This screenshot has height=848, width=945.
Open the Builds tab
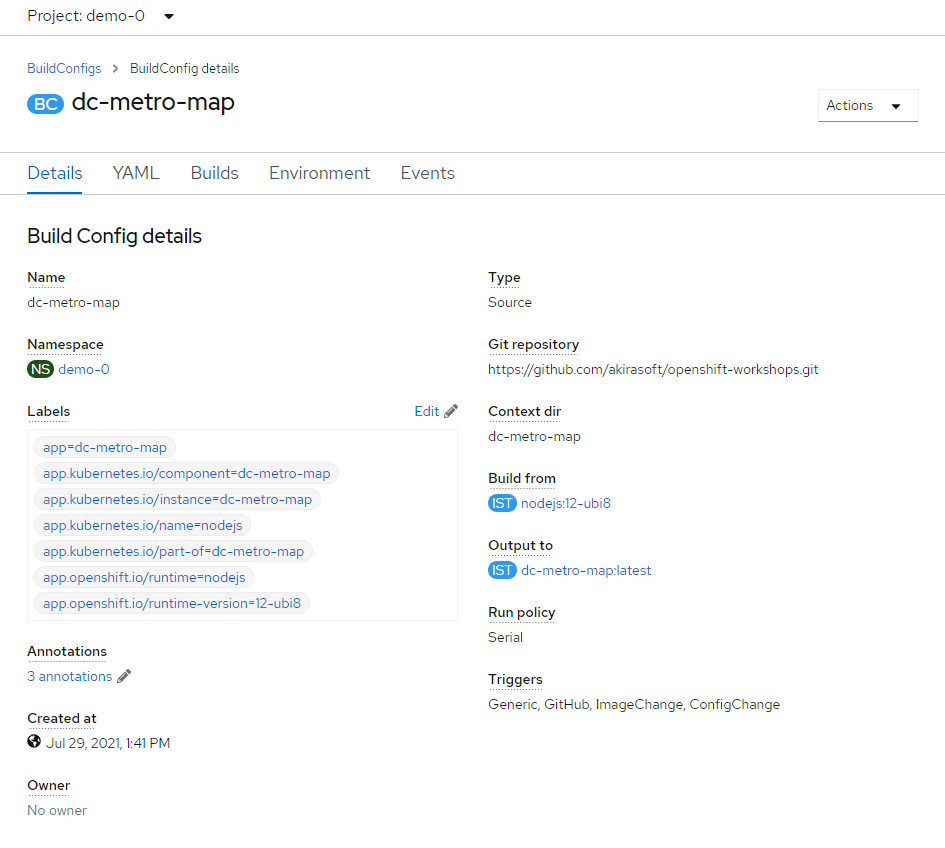(x=214, y=173)
